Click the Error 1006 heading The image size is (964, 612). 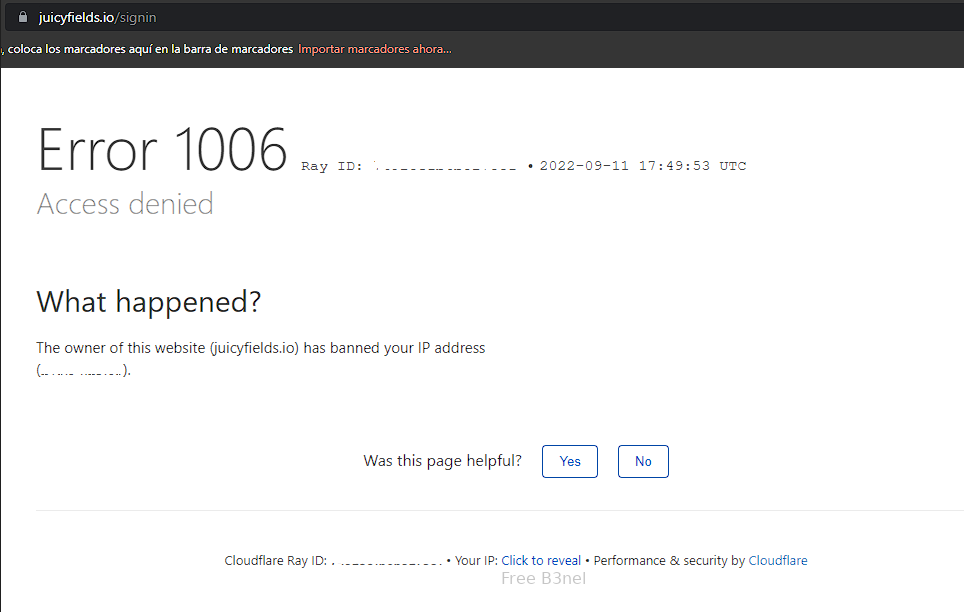pos(162,149)
